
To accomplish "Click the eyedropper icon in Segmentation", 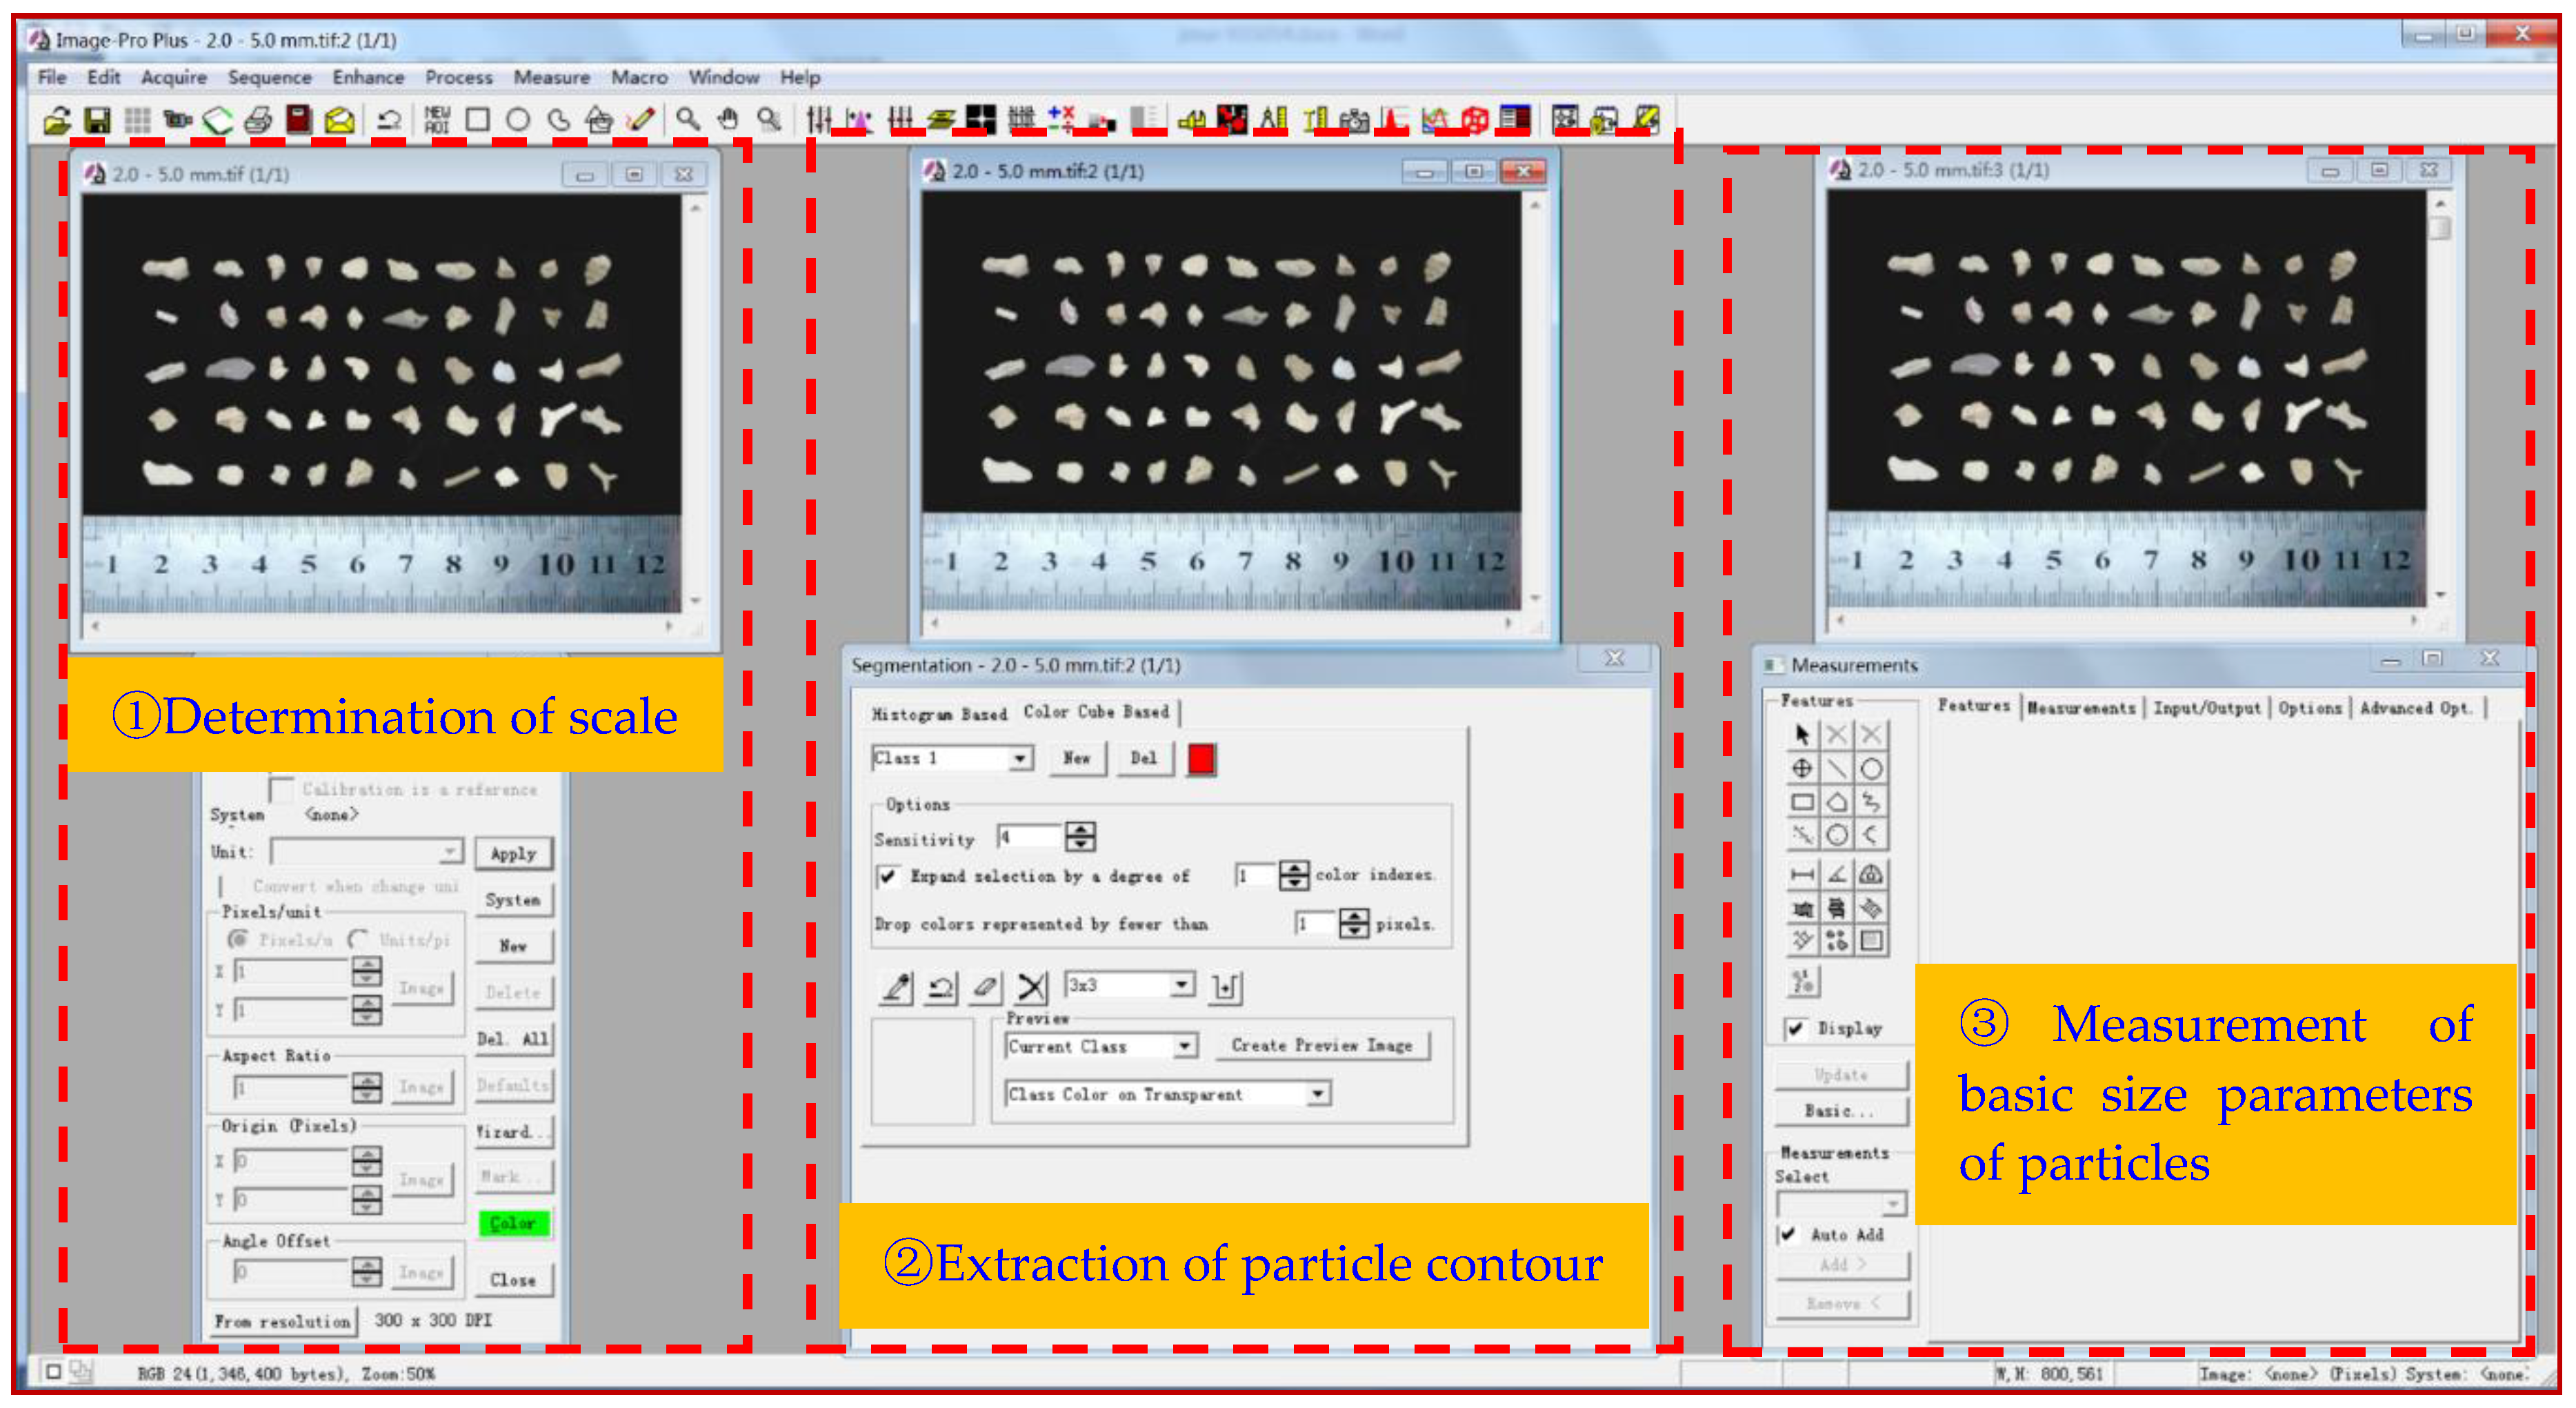I will 896,988.
